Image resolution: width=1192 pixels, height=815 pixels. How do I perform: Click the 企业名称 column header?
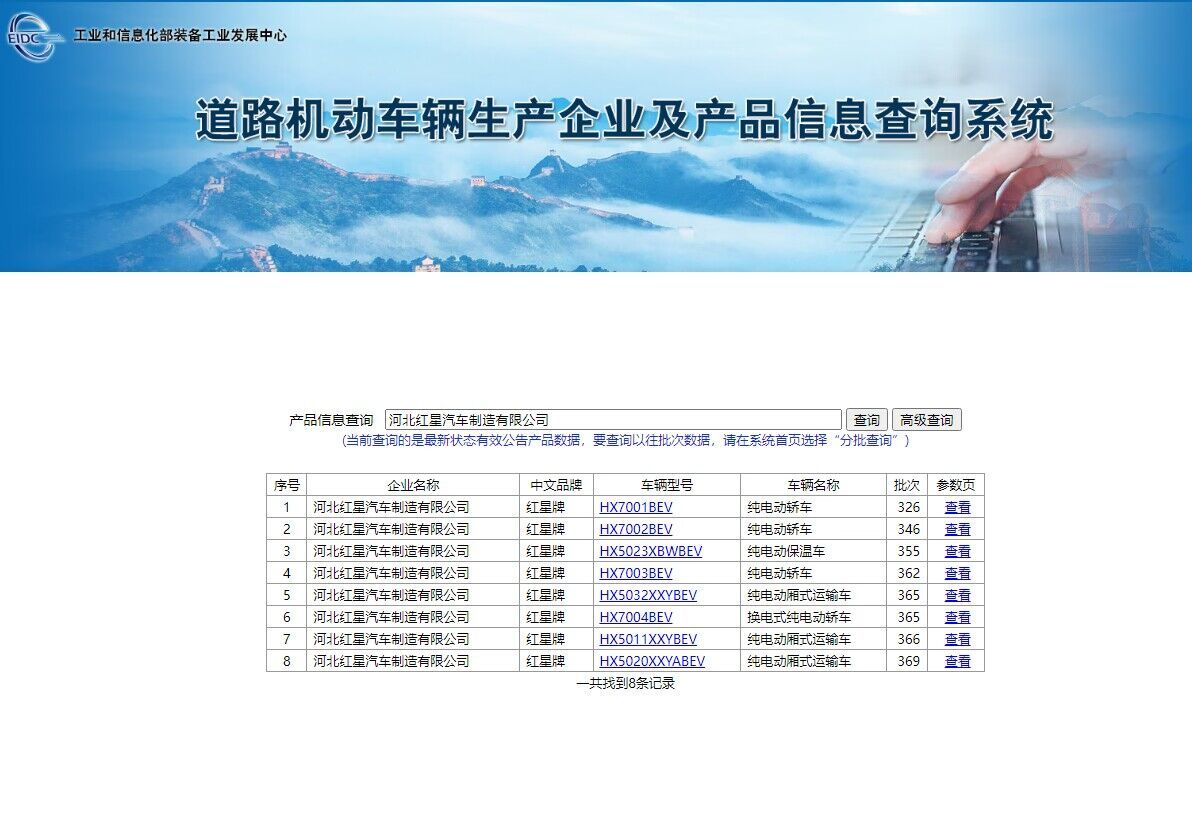[x=413, y=485]
